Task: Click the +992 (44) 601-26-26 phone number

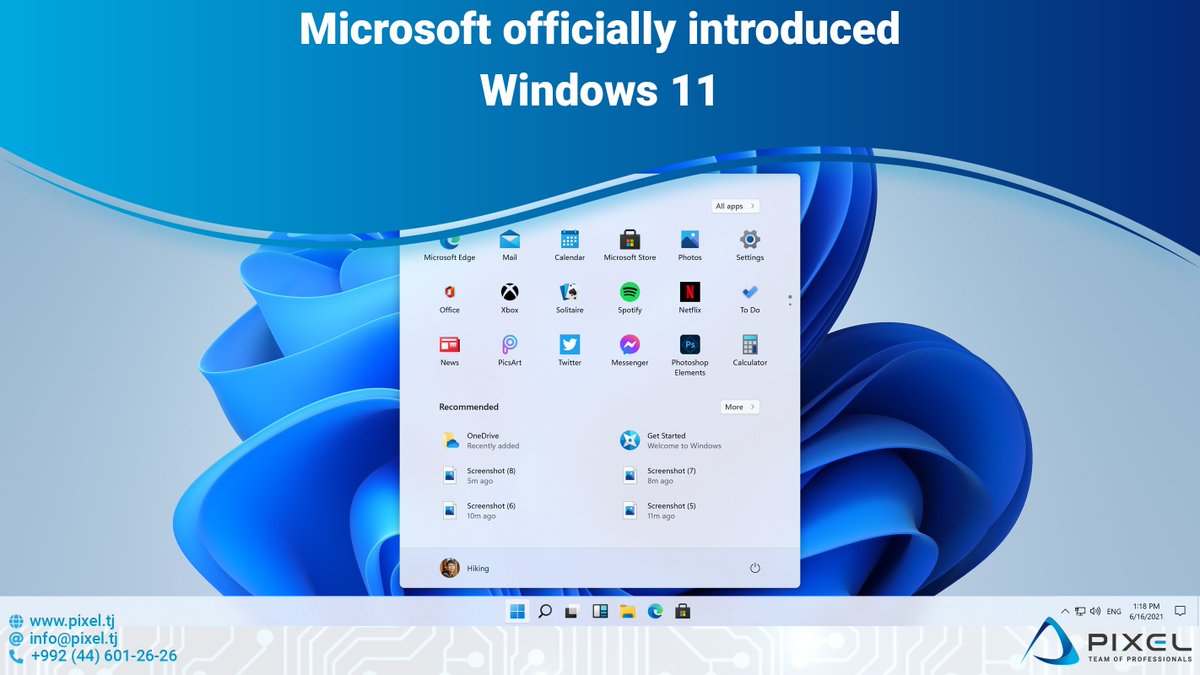Action: click(x=104, y=656)
